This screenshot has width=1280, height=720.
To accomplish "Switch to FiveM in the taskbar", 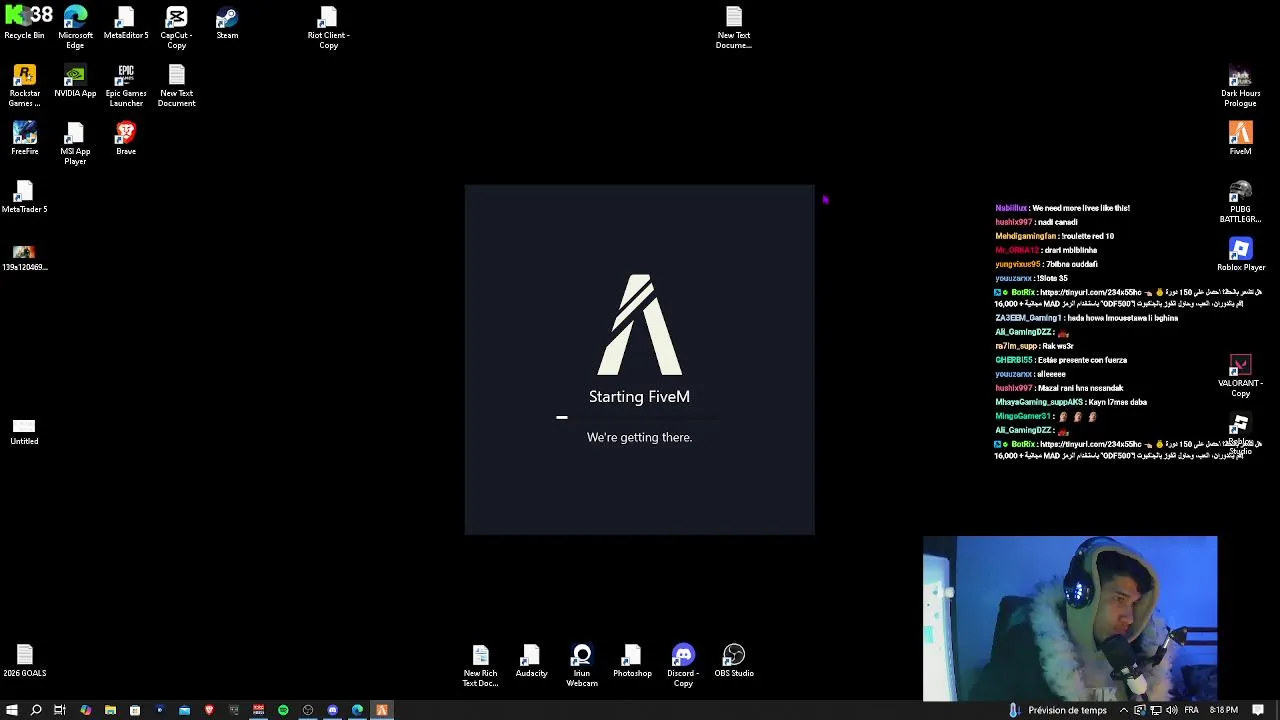I will tap(382, 710).
